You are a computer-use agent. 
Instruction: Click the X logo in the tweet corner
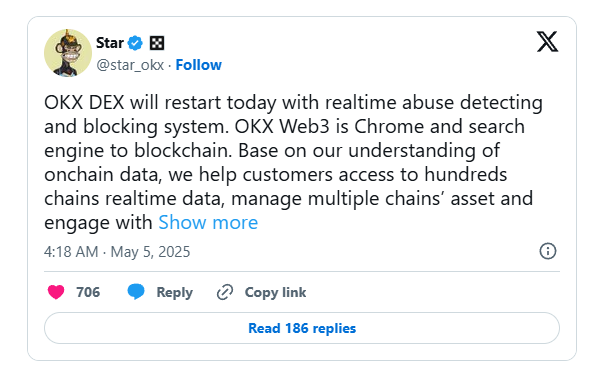point(547,42)
